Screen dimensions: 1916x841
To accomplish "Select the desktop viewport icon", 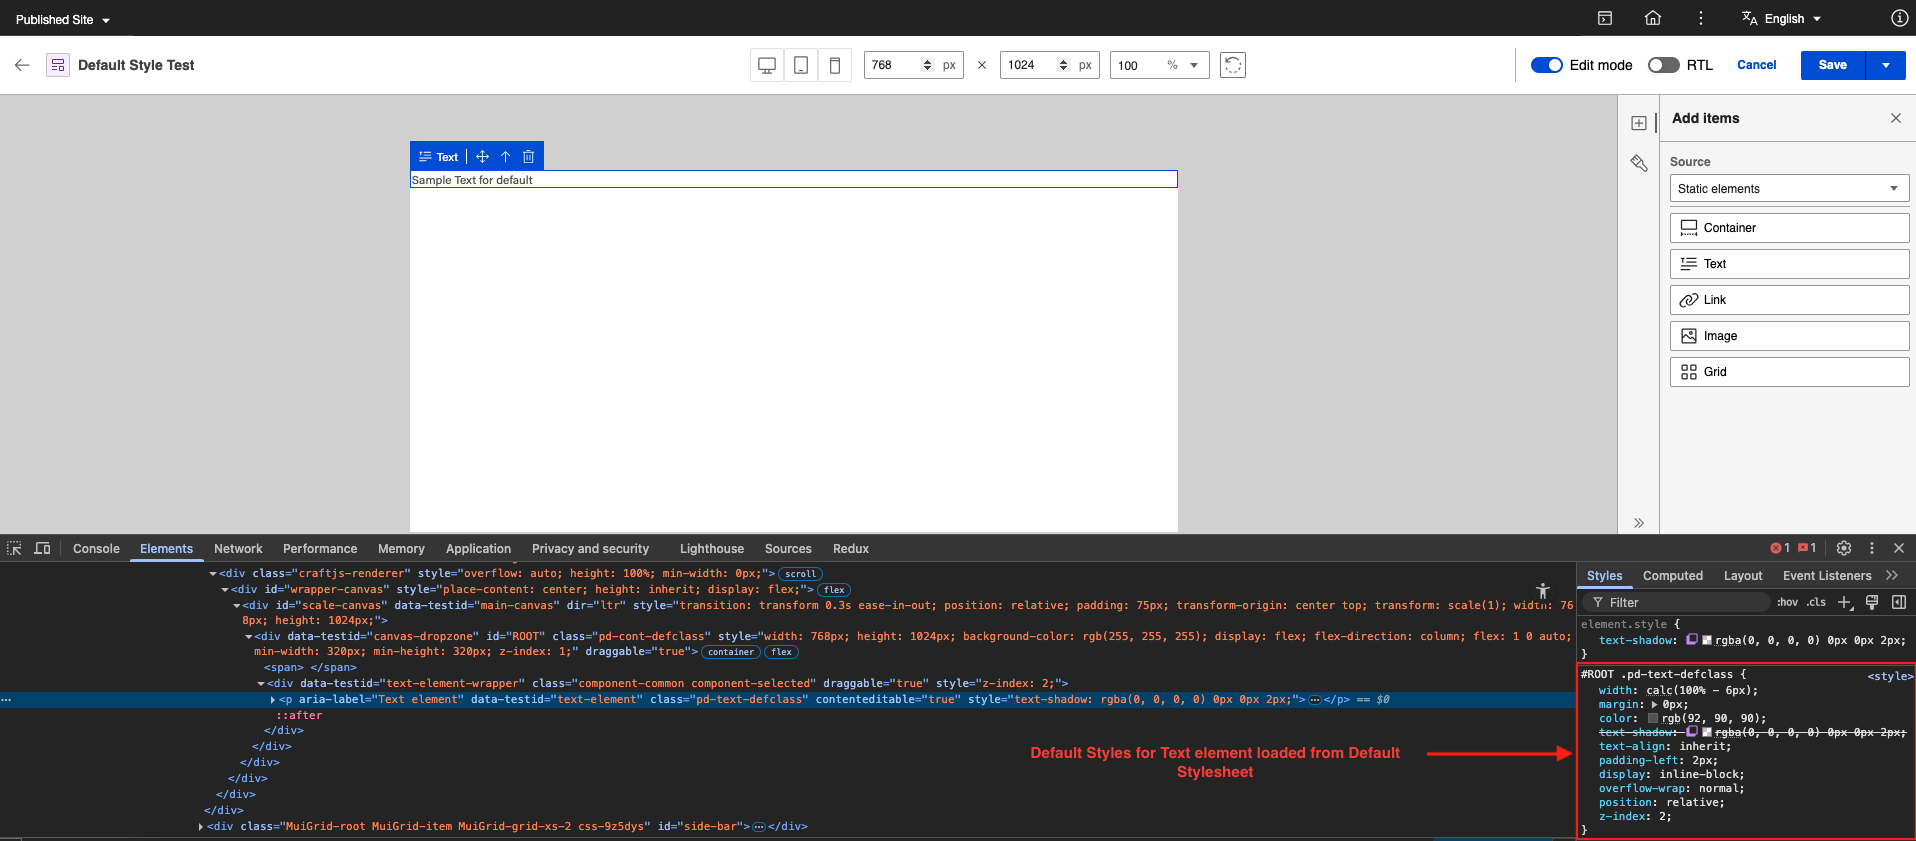I will click(767, 65).
